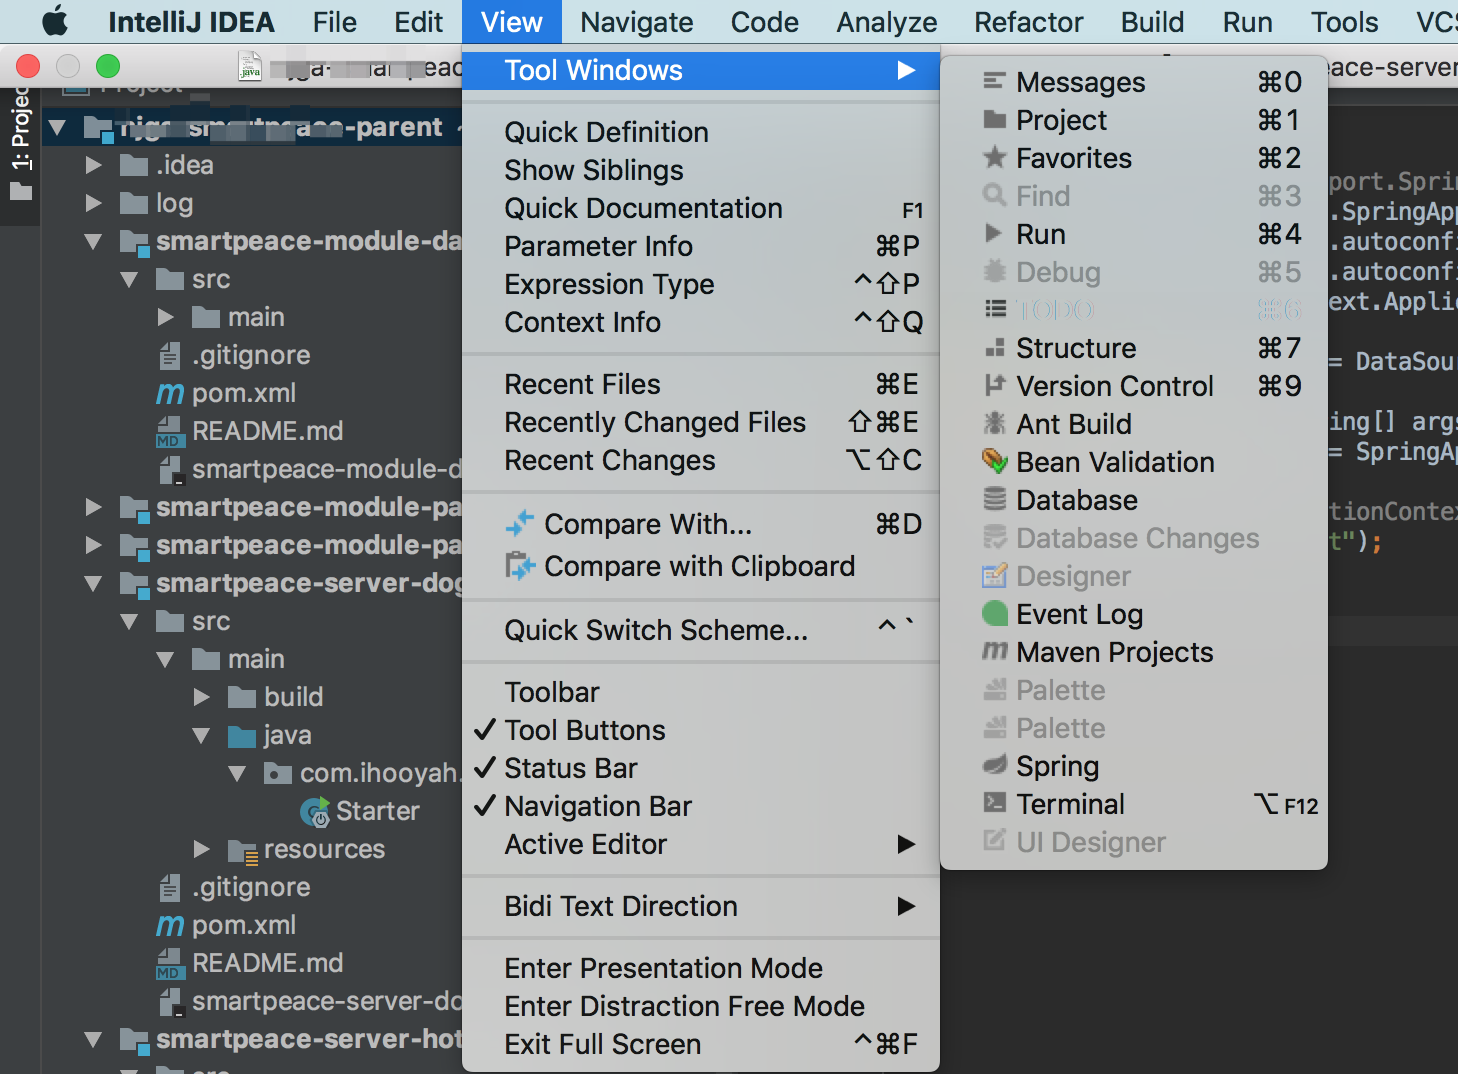This screenshot has height=1074, width=1458.
Task: Toggle the Navigation Bar visibility
Action: [x=597, y=806]
